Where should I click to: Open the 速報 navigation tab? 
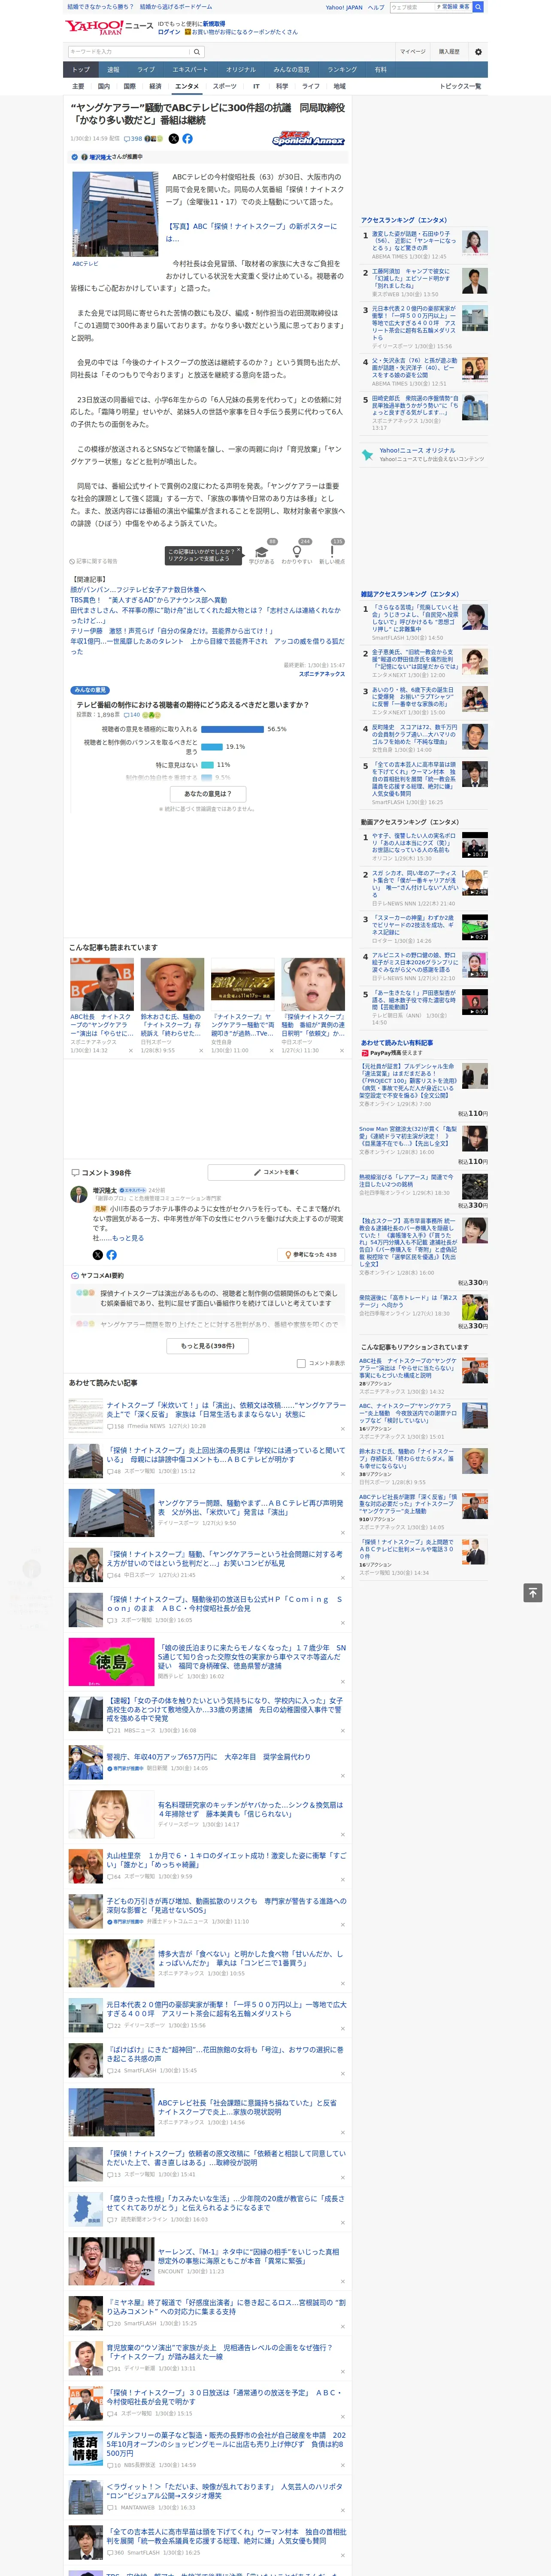[x=113, y=70]
